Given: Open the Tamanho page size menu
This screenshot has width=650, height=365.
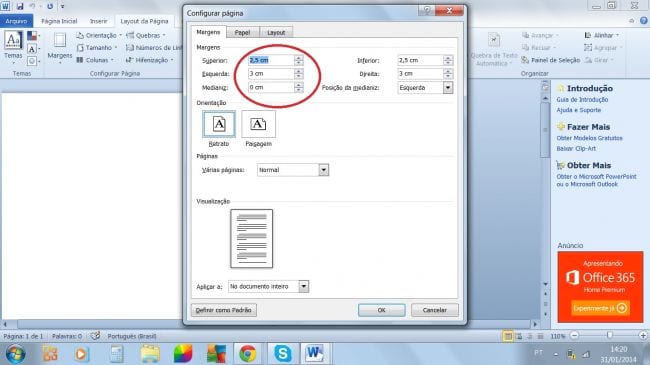Looking at the screenshot, I should [x=97, y=48].
